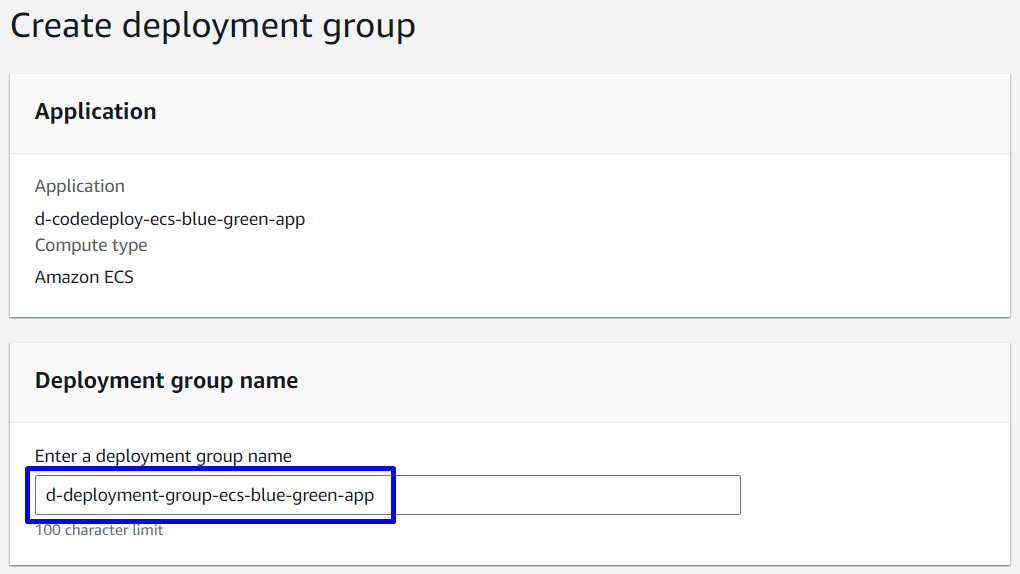This screenshot has width=1020, height=574.
Task: Click before 'd-deployment' in the name field
Action: pos(45,495)
